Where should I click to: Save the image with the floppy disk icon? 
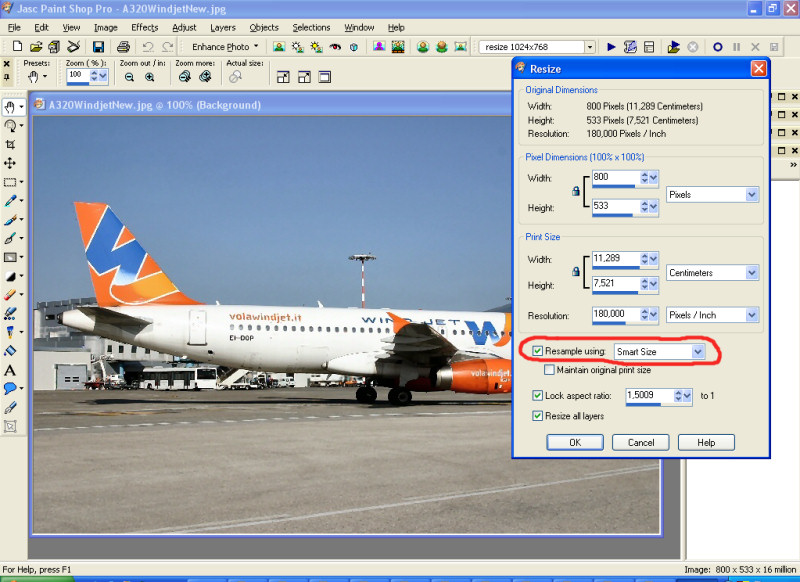click(98, 47)
